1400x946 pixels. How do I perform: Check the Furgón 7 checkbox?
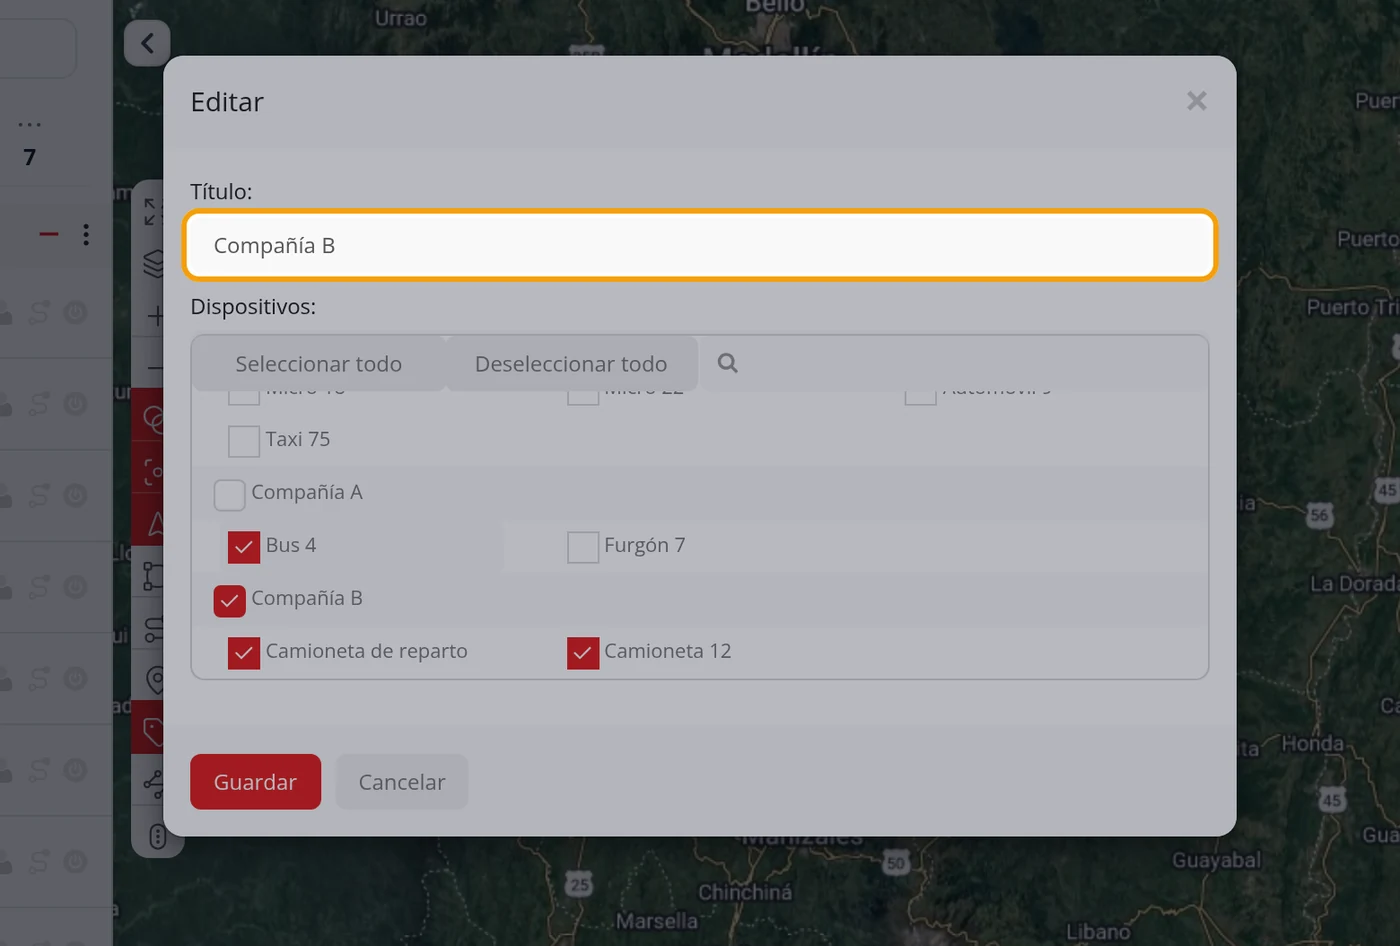point(583,547)
